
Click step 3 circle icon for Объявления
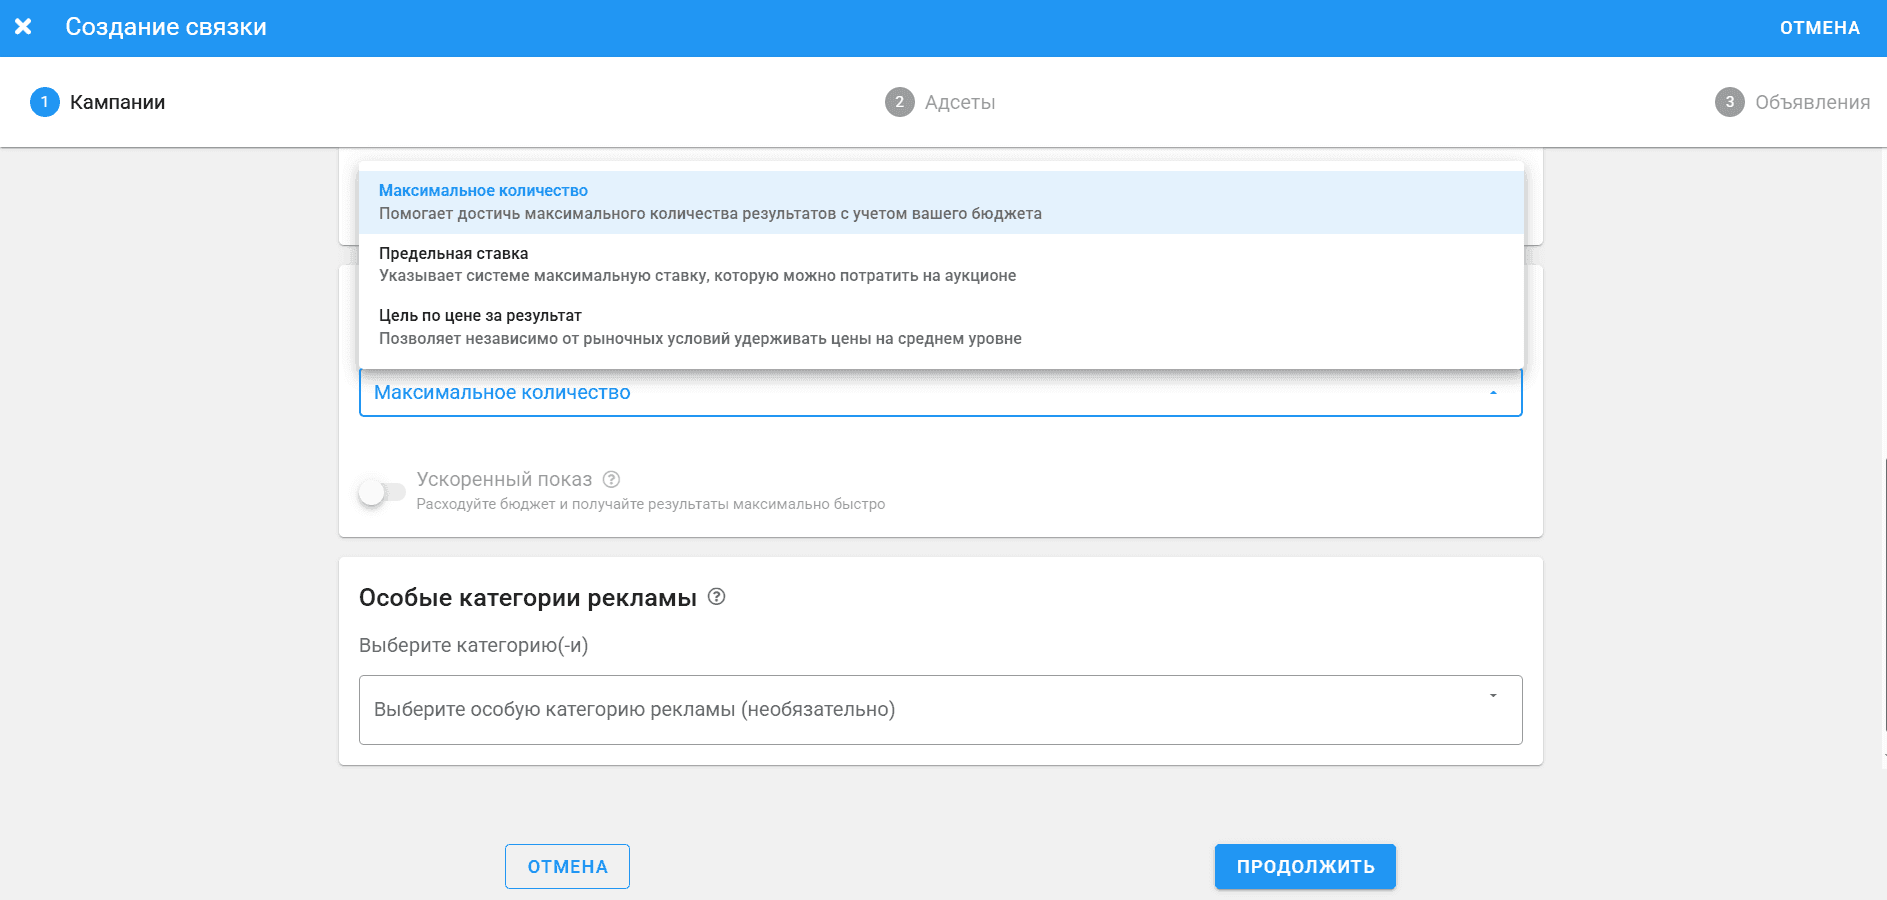(x=1729, y=102)
